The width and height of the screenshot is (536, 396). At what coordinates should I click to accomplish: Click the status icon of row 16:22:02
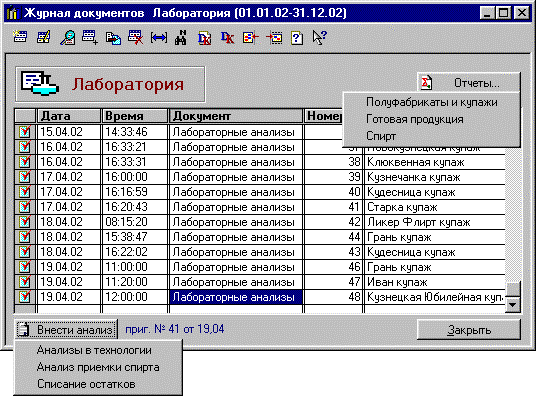(25, 252)
